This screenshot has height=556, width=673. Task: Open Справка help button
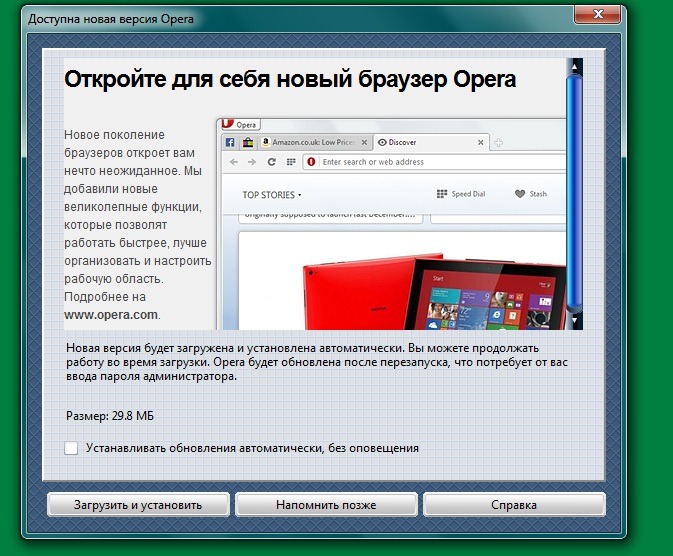514,504
